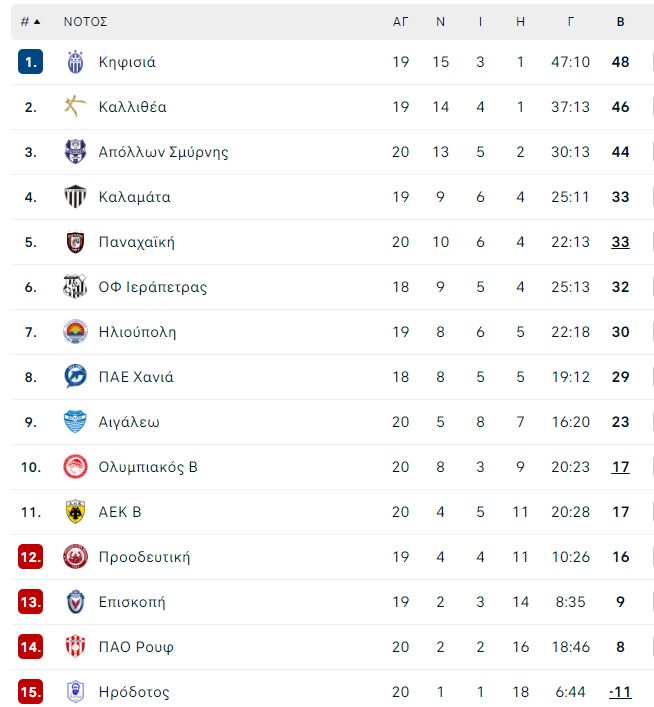Sort standings by the Β points column
Image resolution: width=654 pixels, height=707 pixels.
tap(621, 22)
